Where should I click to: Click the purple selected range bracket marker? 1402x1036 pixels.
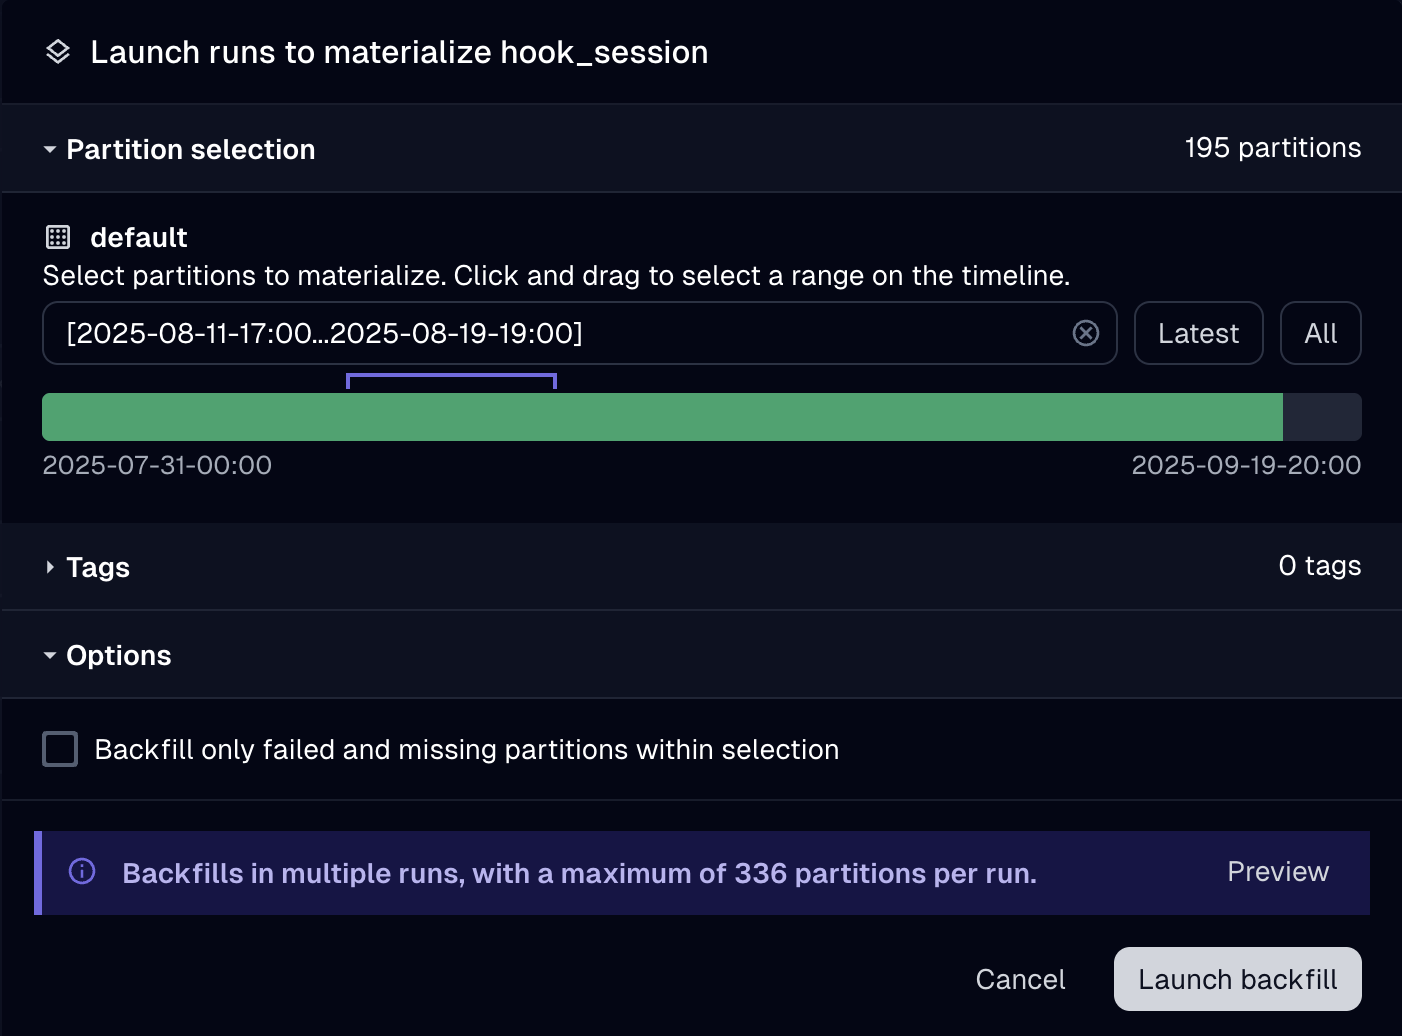click(451, 380)
